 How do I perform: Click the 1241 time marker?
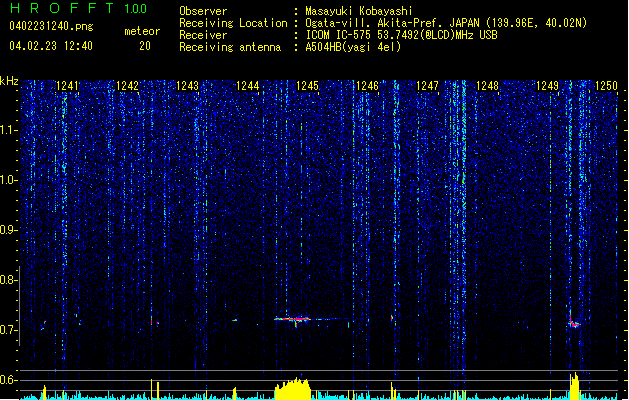click(67, 86)
